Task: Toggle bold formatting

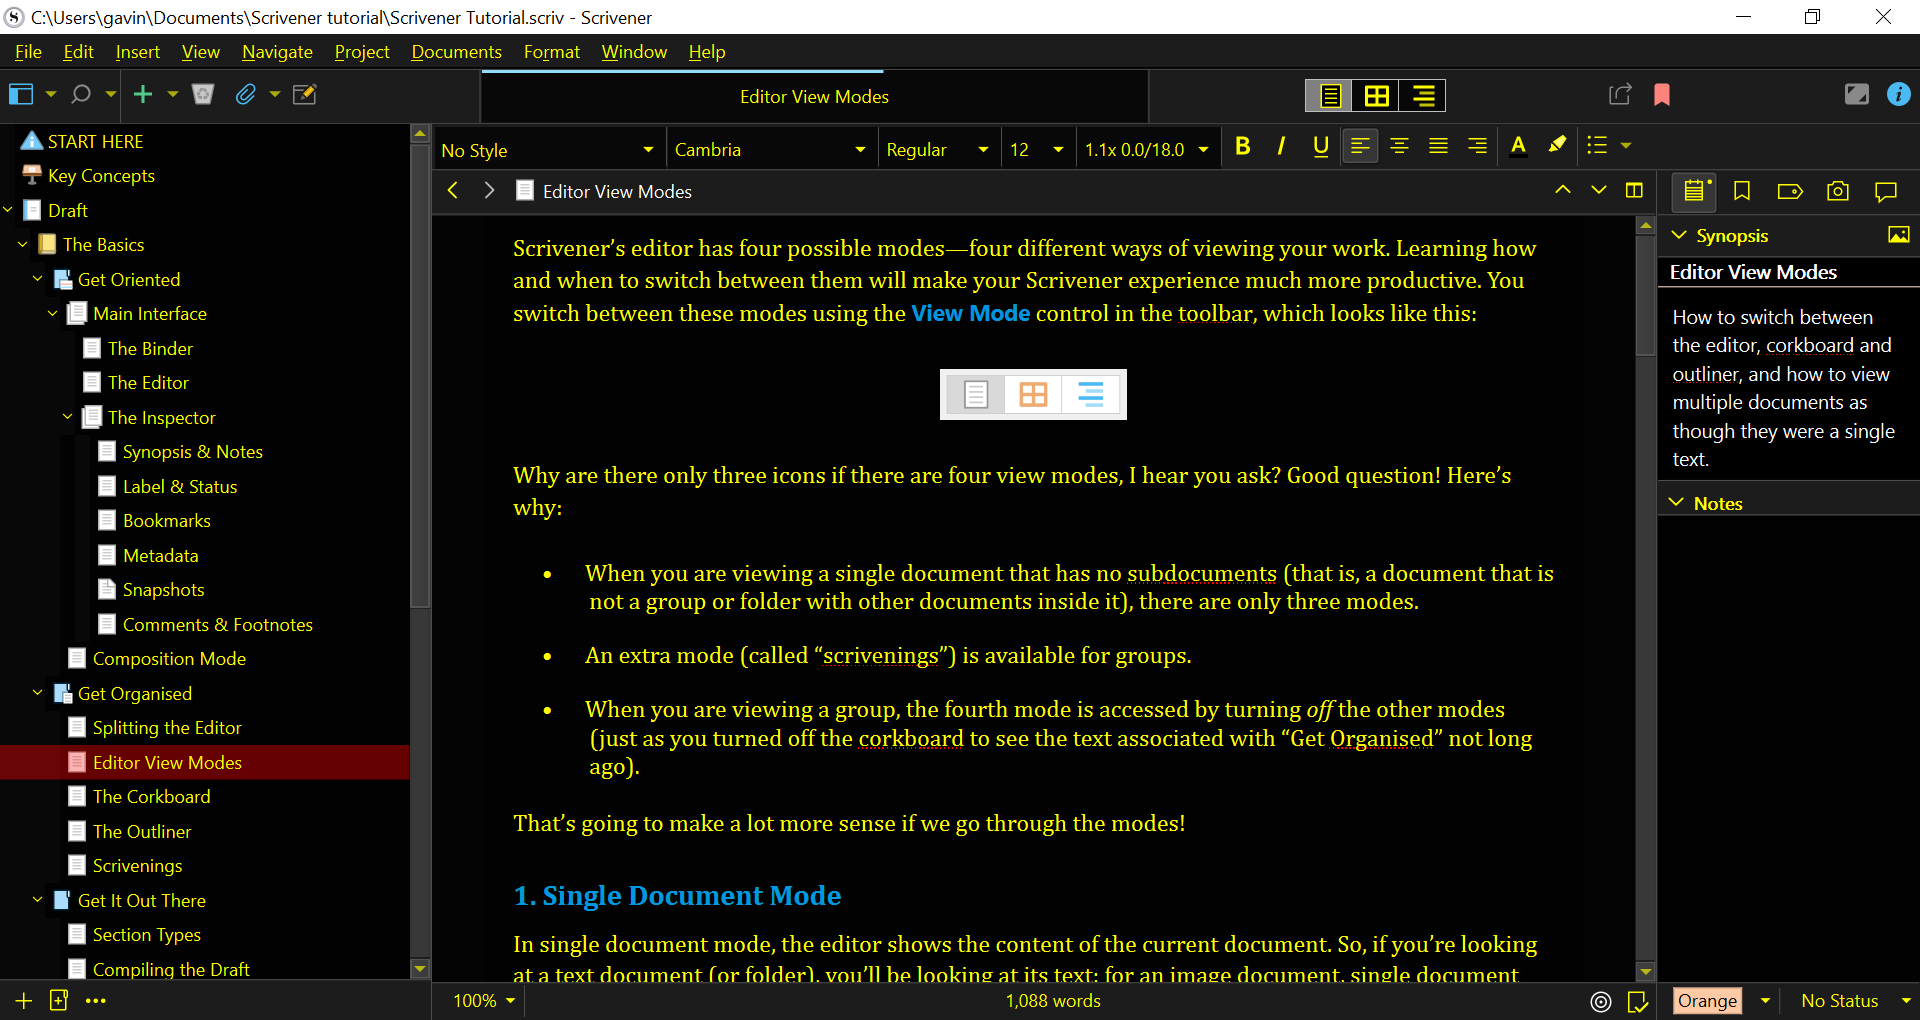Action: click(x=1242, y=147)
